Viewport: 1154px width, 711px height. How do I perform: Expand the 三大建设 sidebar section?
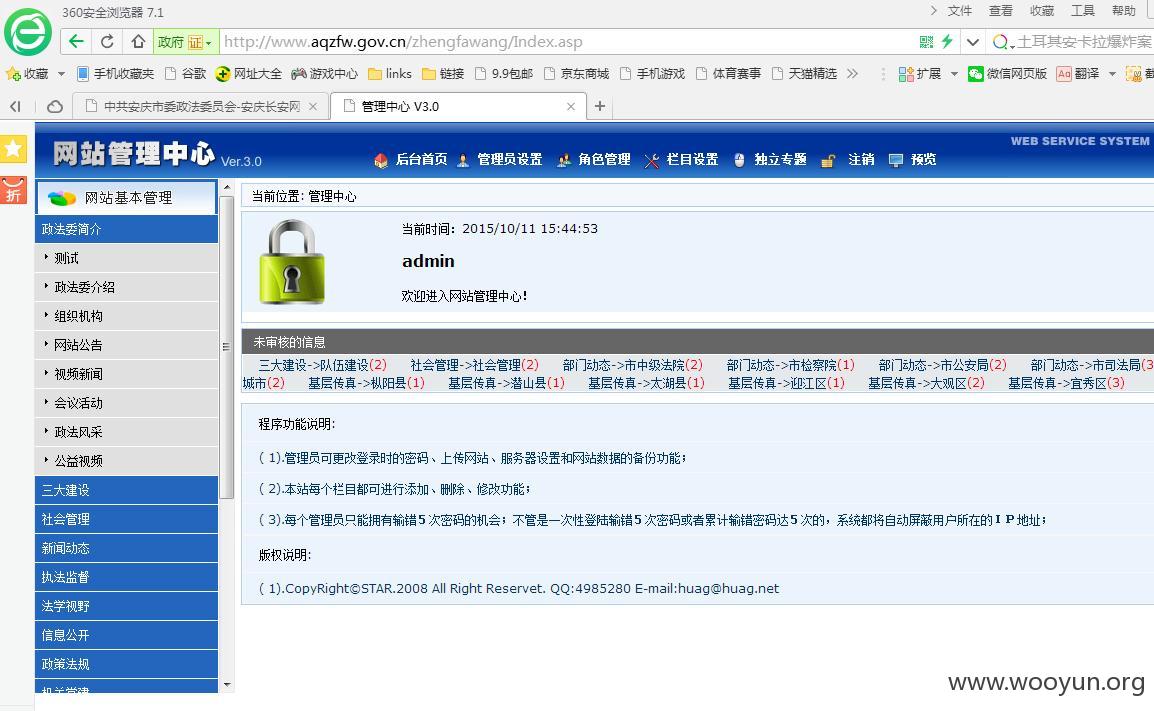126,490
